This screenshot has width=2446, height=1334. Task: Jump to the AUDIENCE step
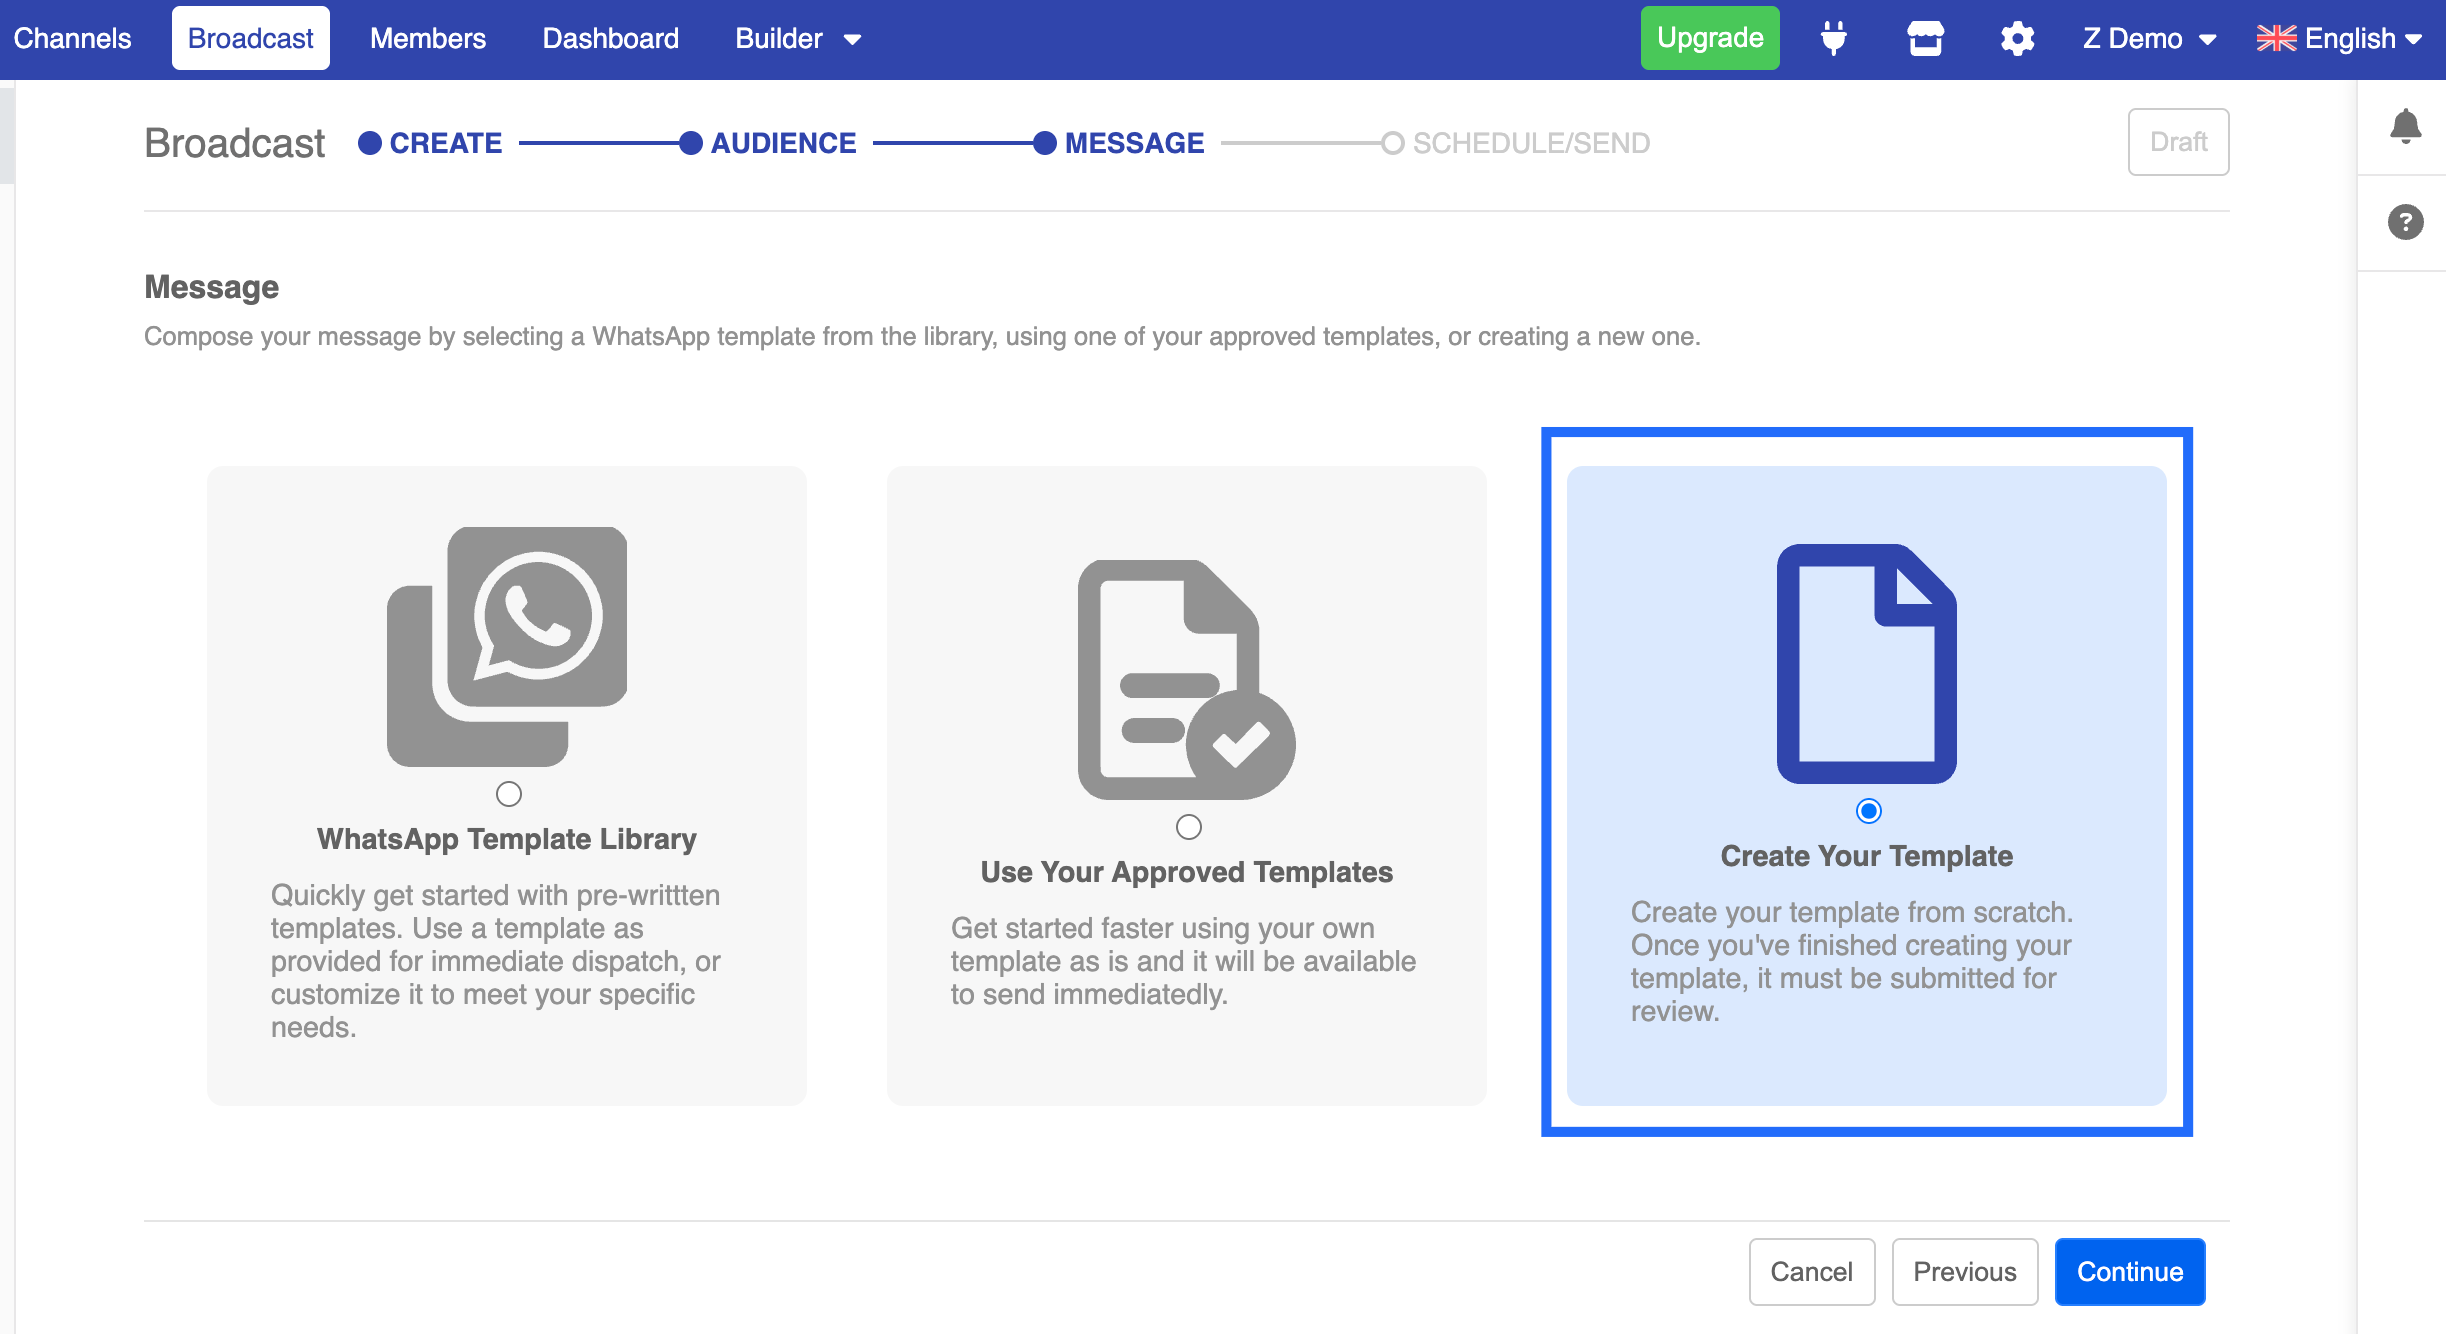[768, 143]
